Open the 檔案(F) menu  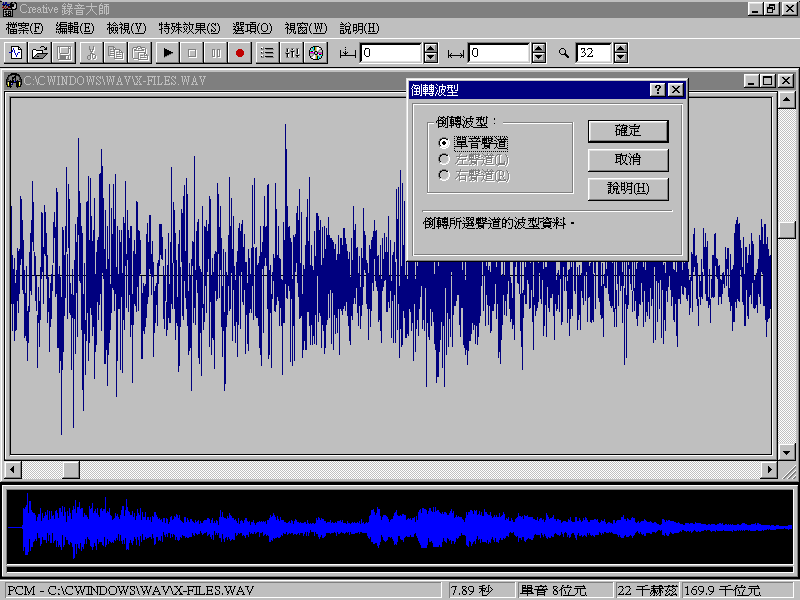pos(24,28)
